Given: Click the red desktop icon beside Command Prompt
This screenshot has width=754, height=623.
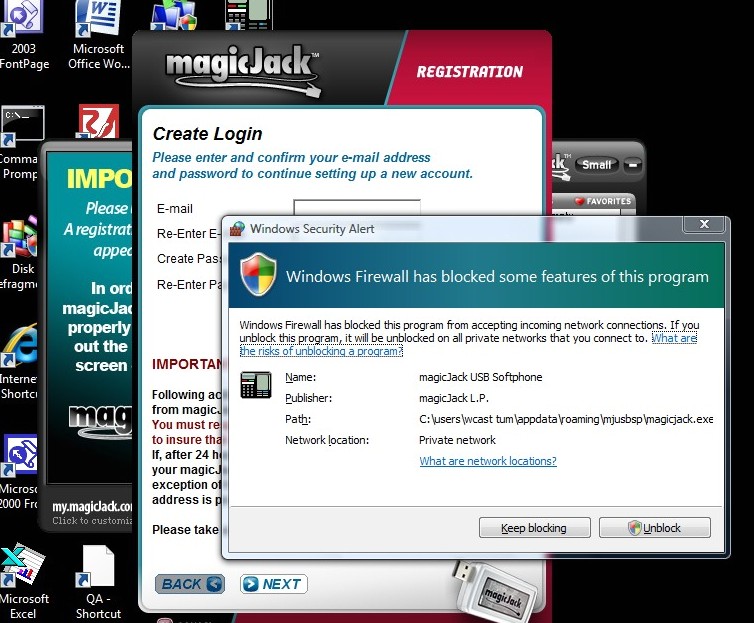Looking at the screenshot, I should coord(98,122).
